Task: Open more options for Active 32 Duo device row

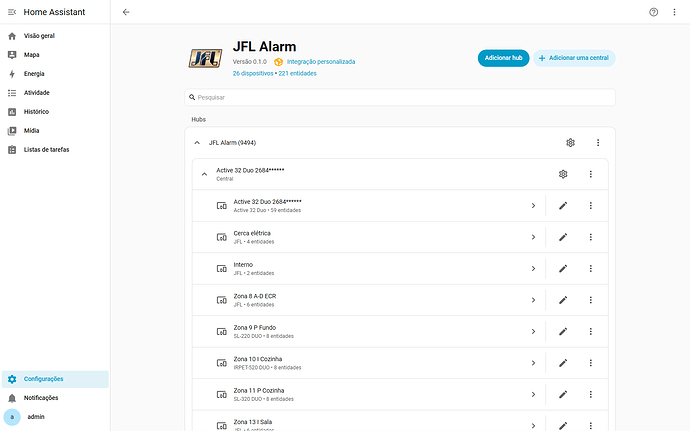Action: (591, 206)
